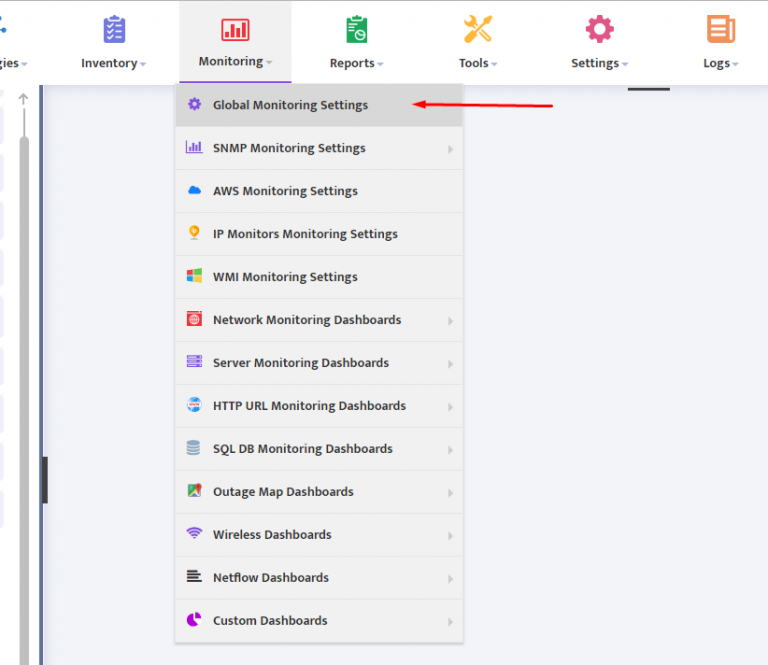Click the sidebar collapse handle
Screen dimensions: 768x665
pos(44,480)
